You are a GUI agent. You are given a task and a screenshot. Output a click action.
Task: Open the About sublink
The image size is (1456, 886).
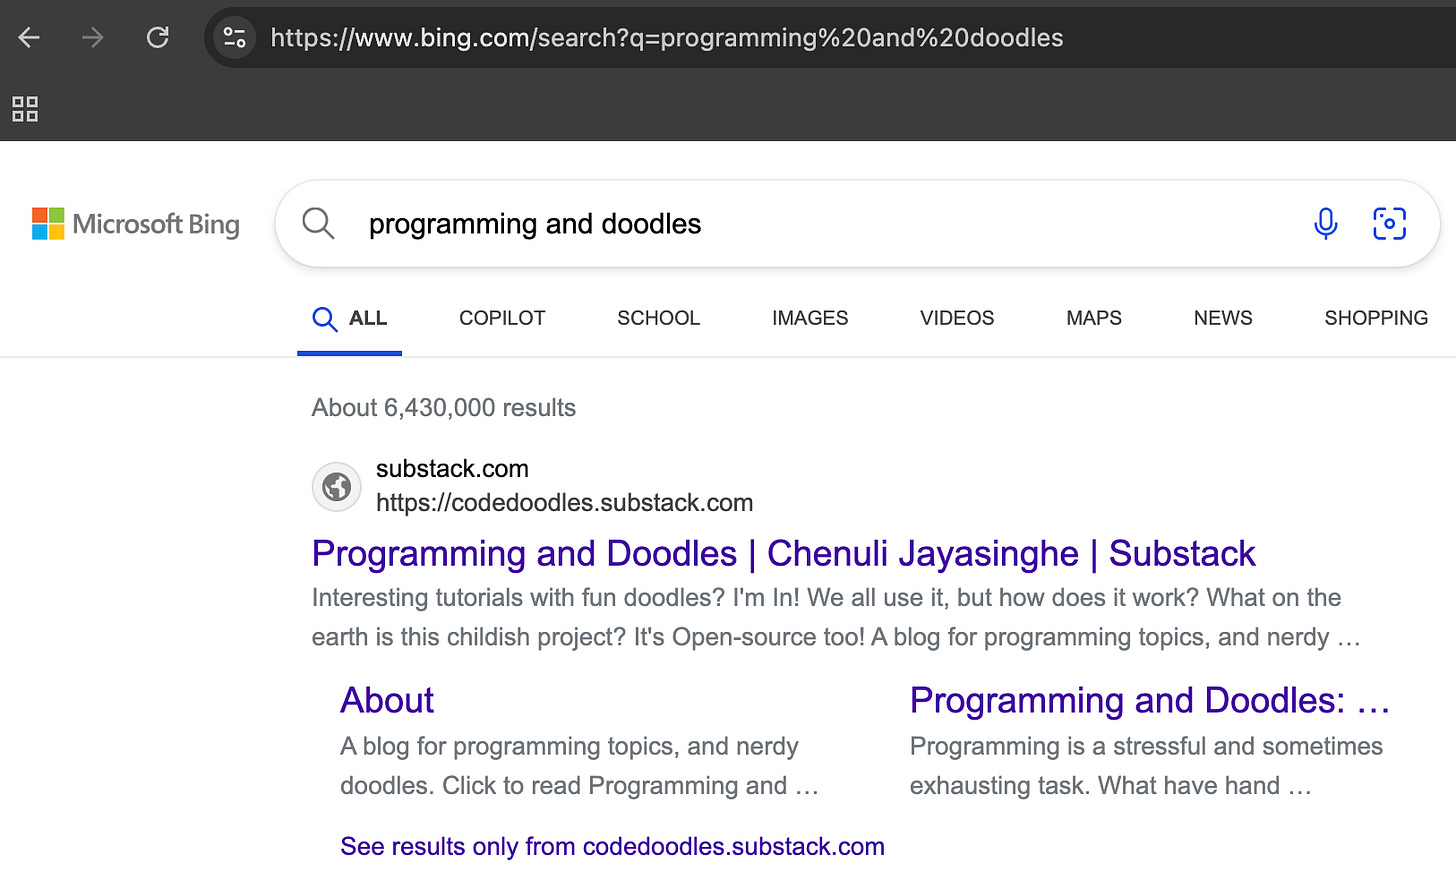pyautogui.click(x=387, y=700)
